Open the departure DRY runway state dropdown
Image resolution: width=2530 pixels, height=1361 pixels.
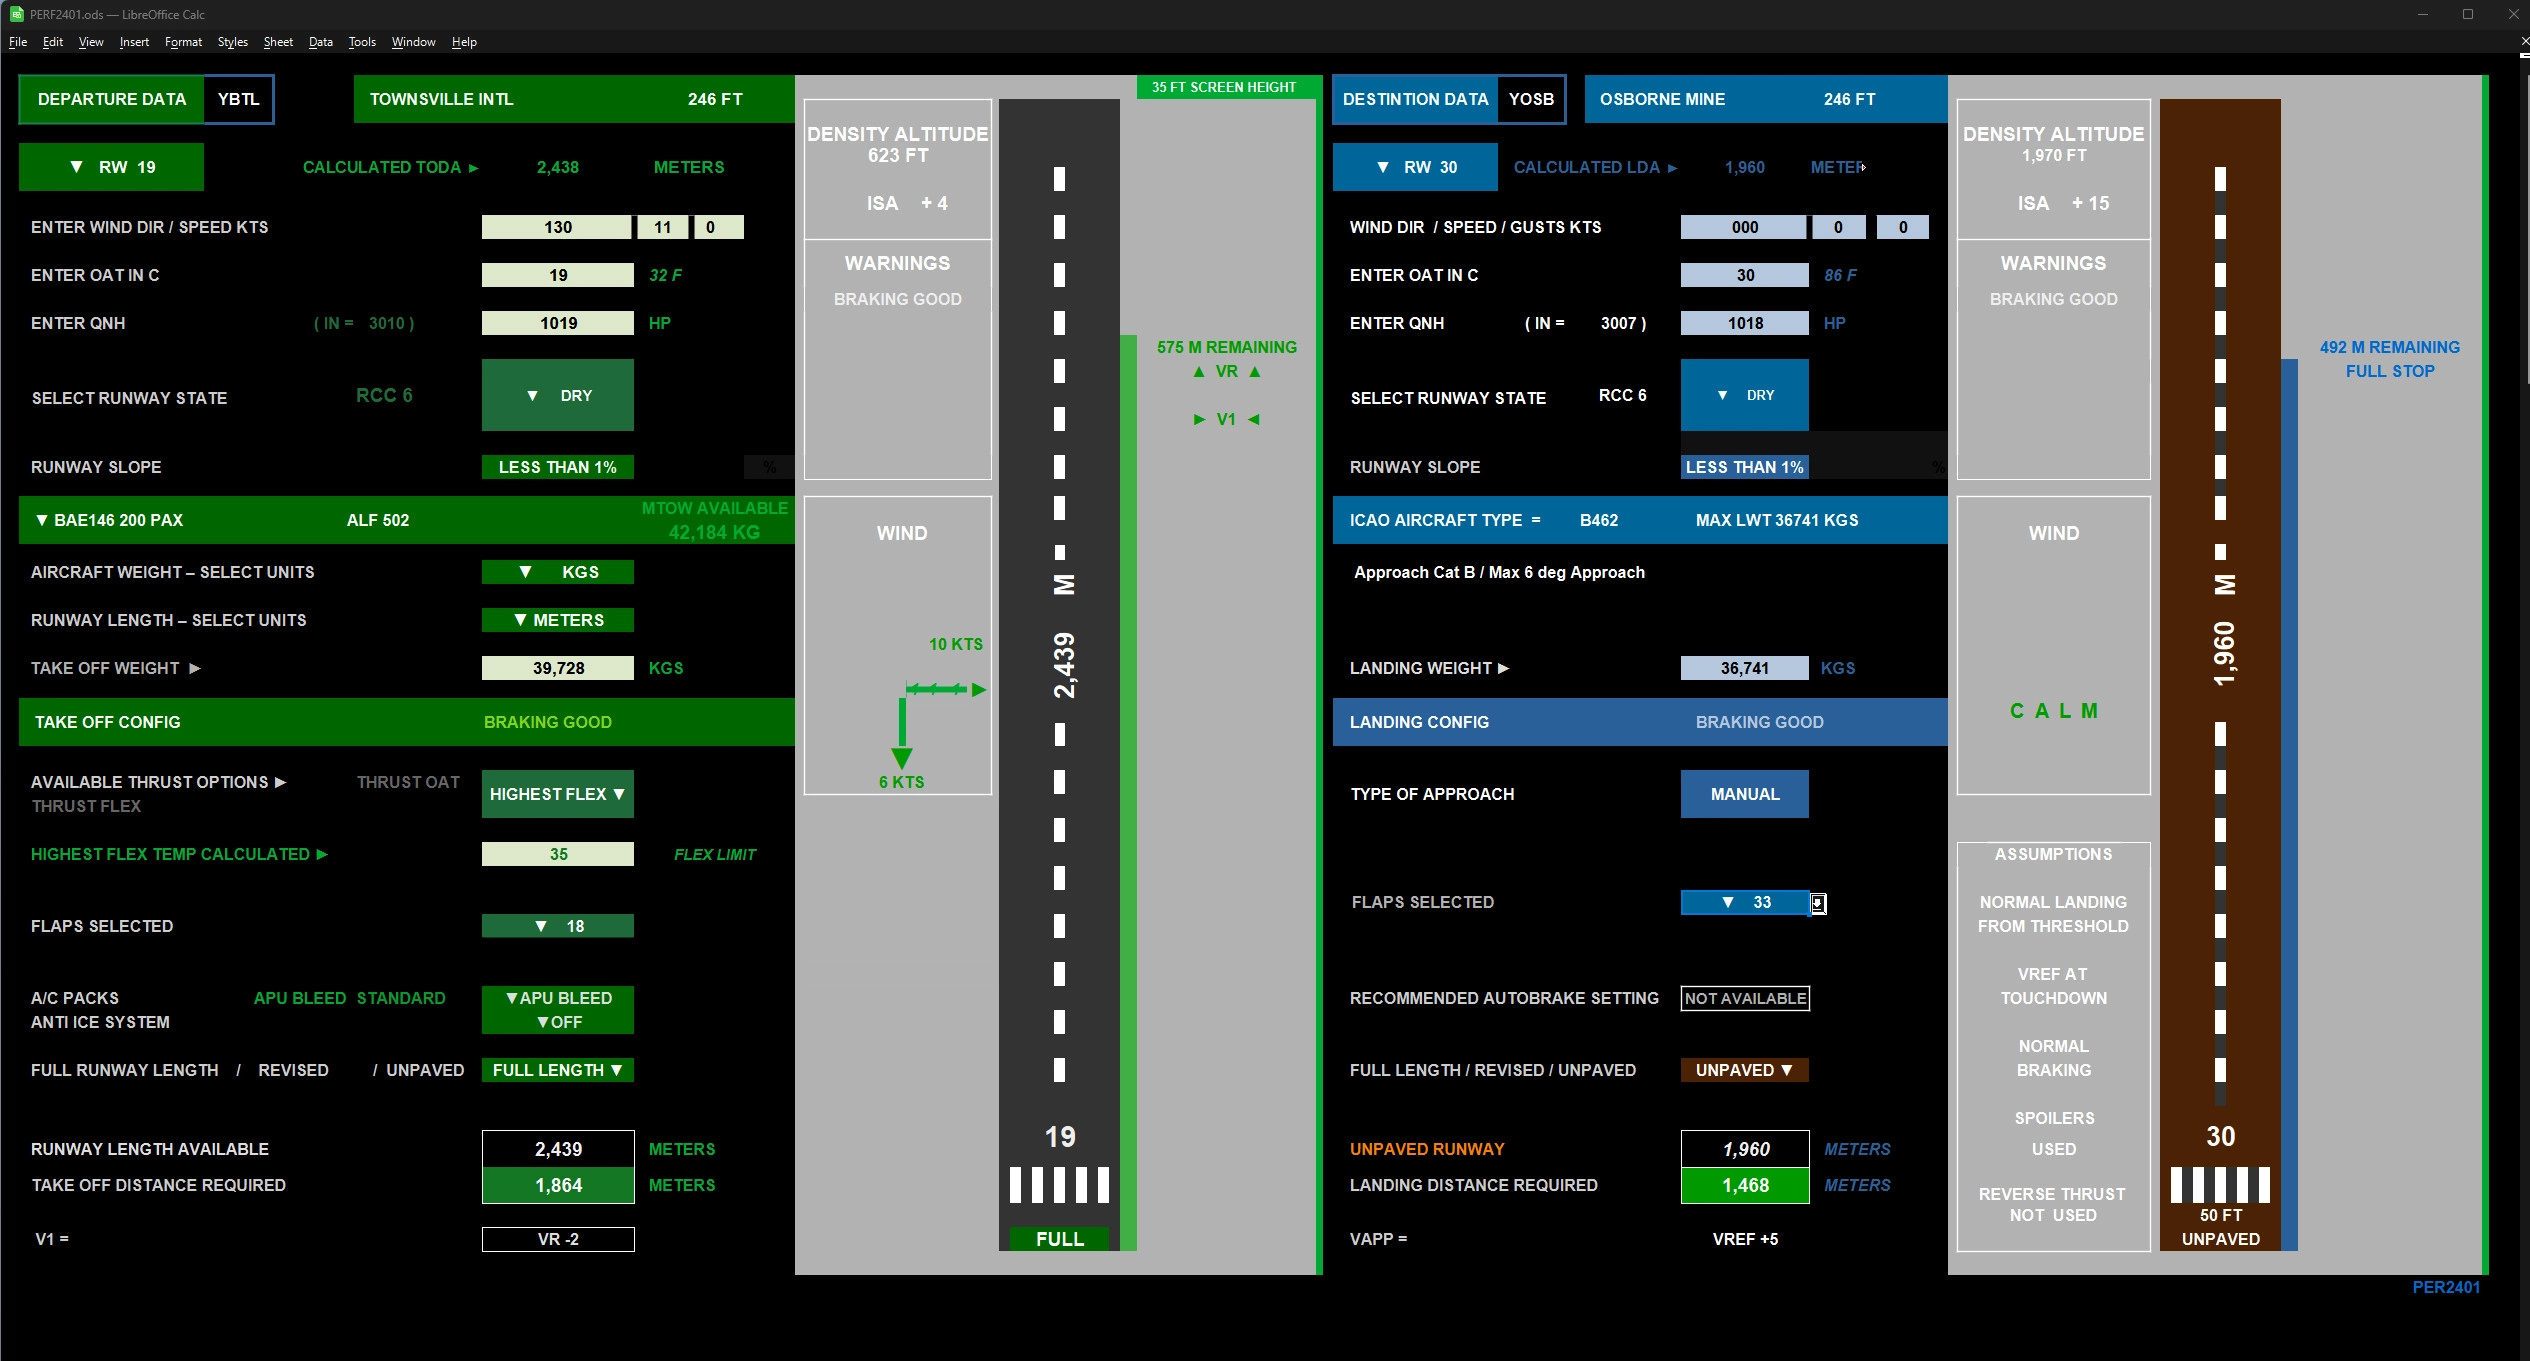point(558,395)
